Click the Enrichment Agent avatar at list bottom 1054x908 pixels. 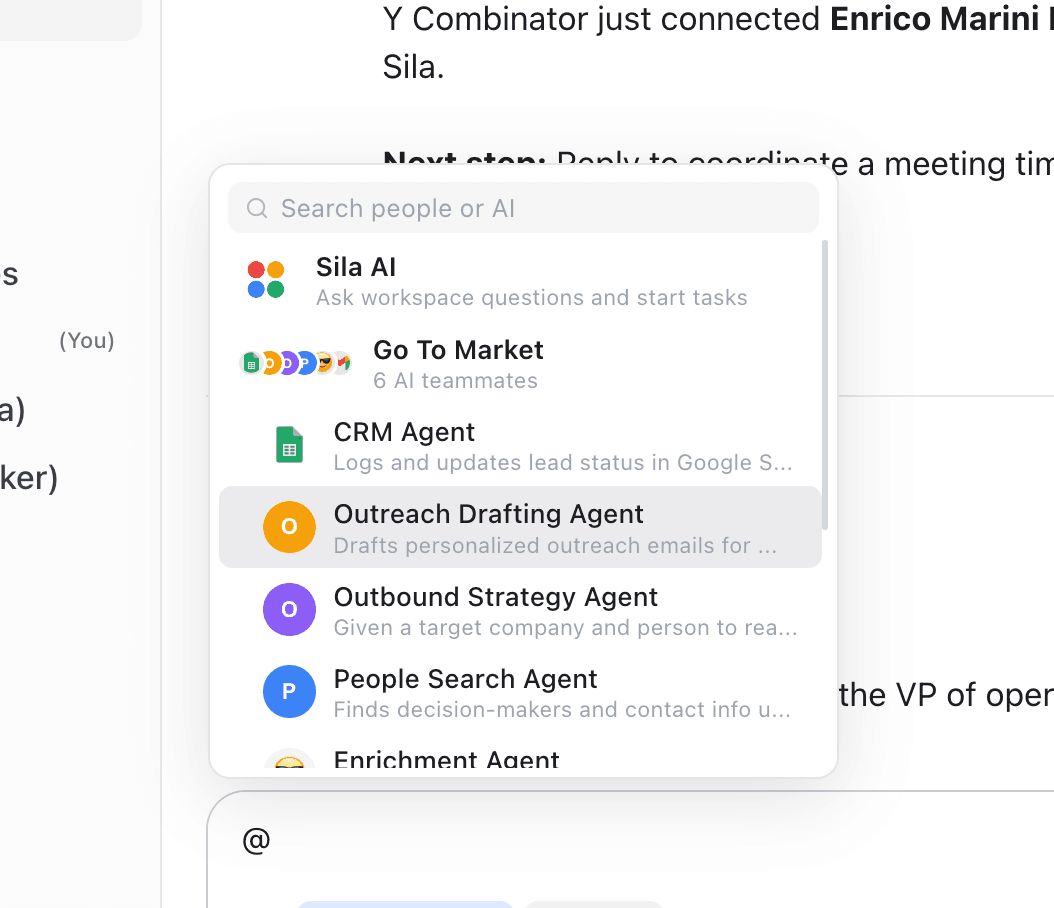[x=289, y=763]
